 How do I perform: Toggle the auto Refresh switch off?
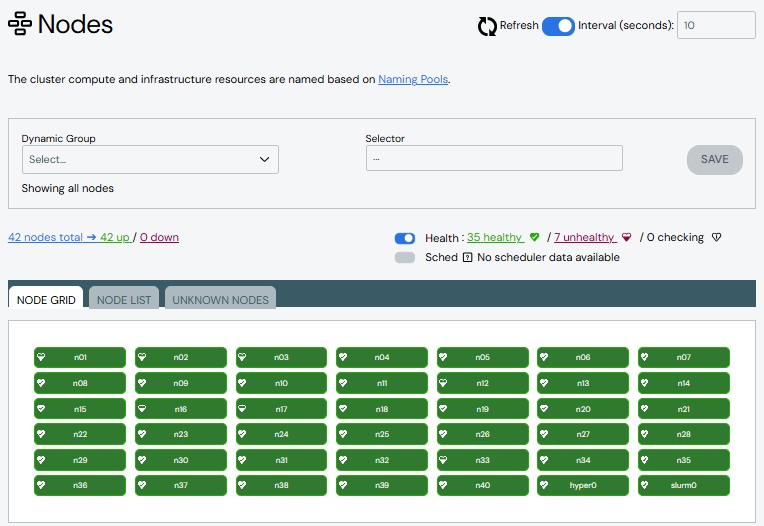point(558,26)
